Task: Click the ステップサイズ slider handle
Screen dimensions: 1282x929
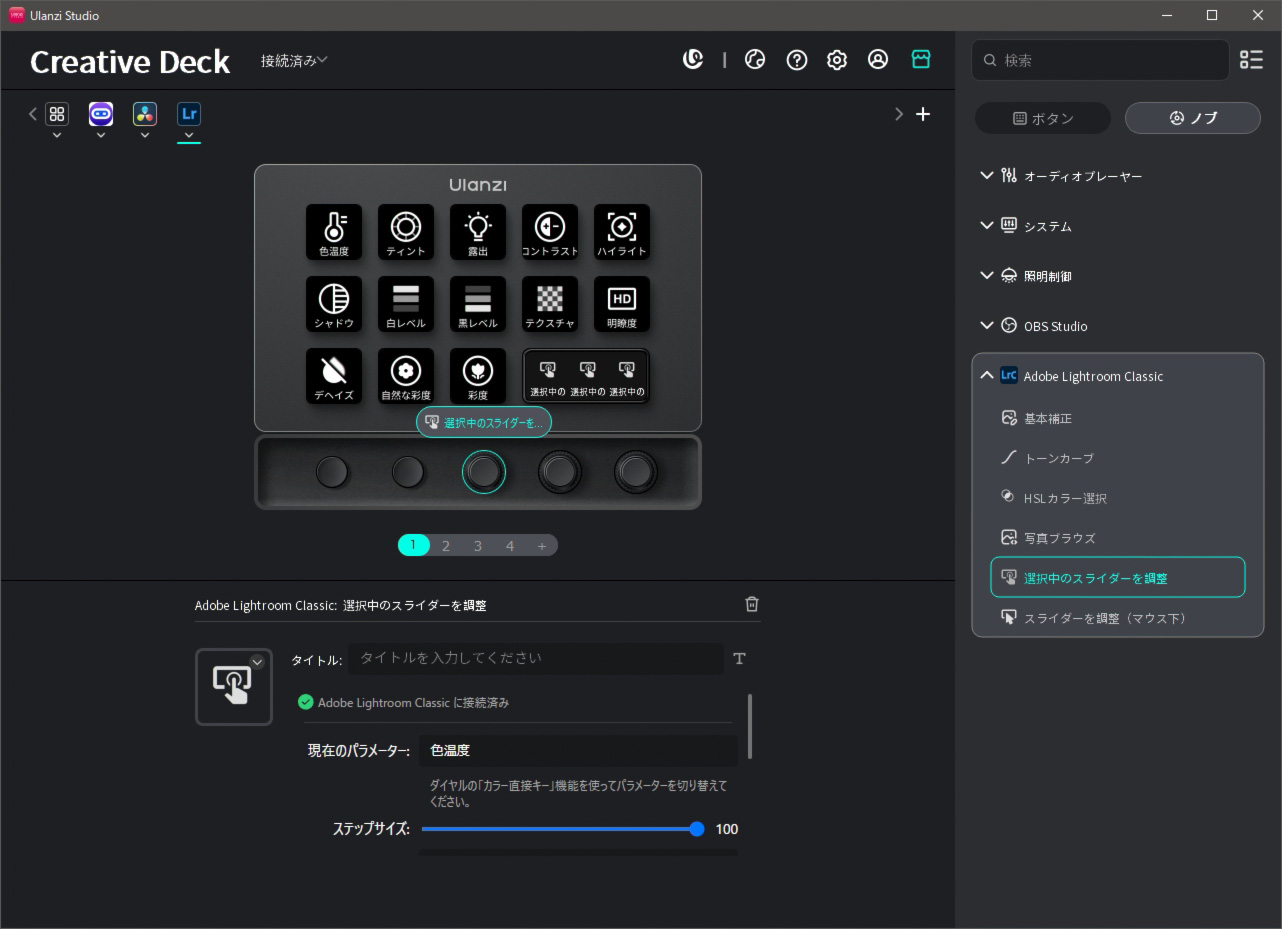Action: click(x=697, y=829)
